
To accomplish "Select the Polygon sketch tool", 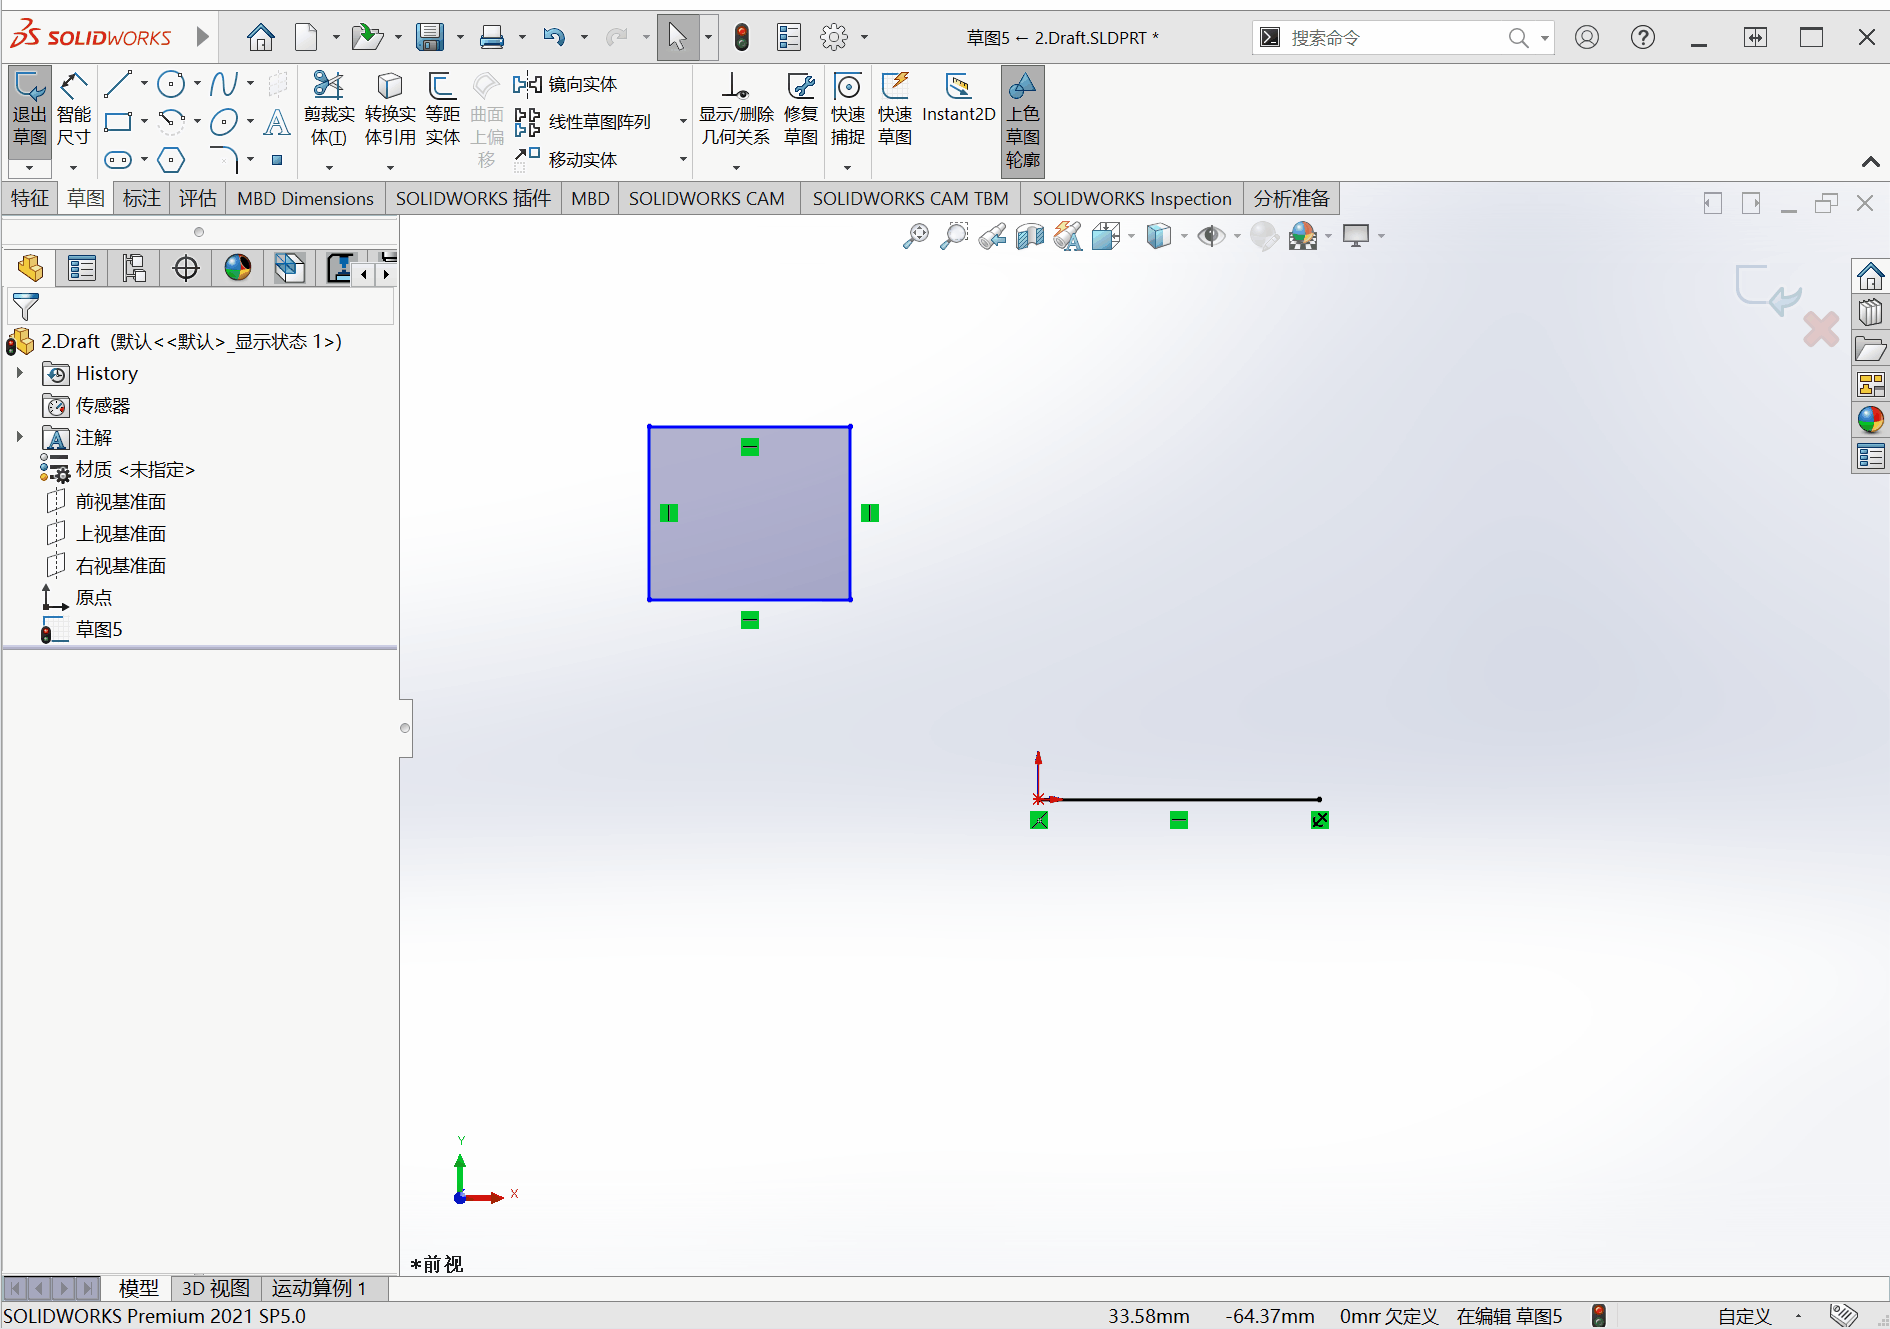I will pyautogui.click(x=171, y=160).
